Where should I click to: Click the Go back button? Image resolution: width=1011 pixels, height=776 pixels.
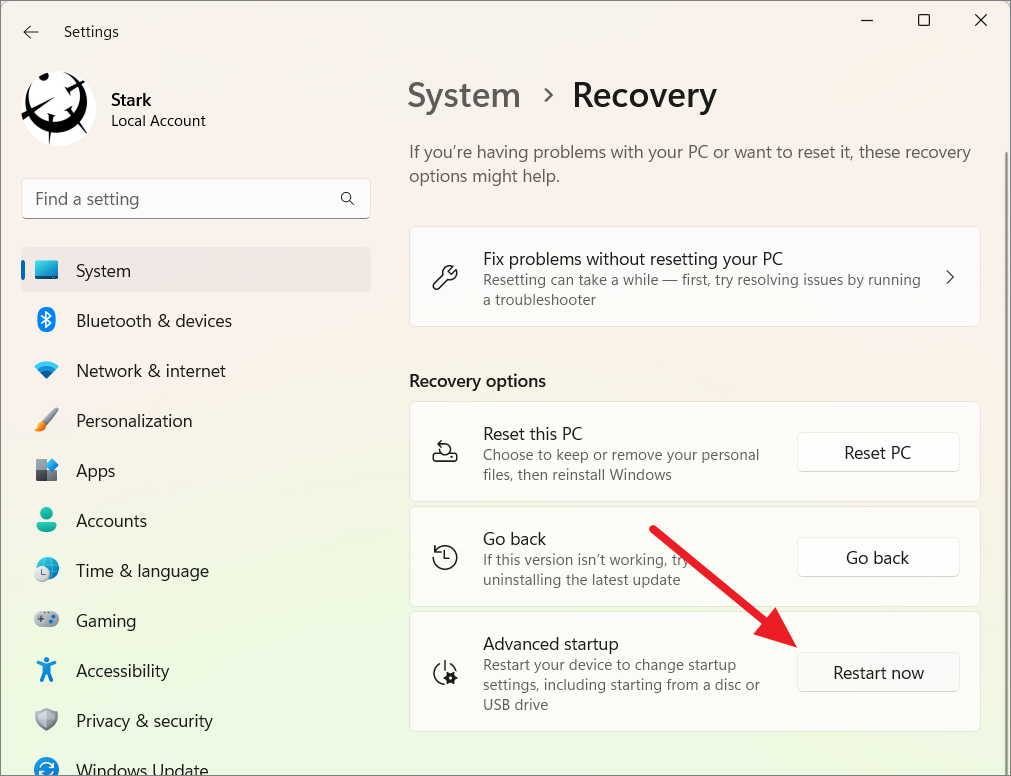pyautogui.click(x=878, y=558)
